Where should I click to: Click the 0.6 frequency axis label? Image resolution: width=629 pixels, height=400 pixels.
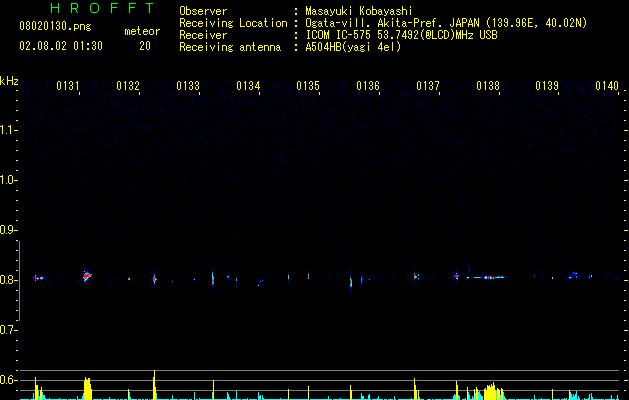pyautogui.click(x=8, y=380)
